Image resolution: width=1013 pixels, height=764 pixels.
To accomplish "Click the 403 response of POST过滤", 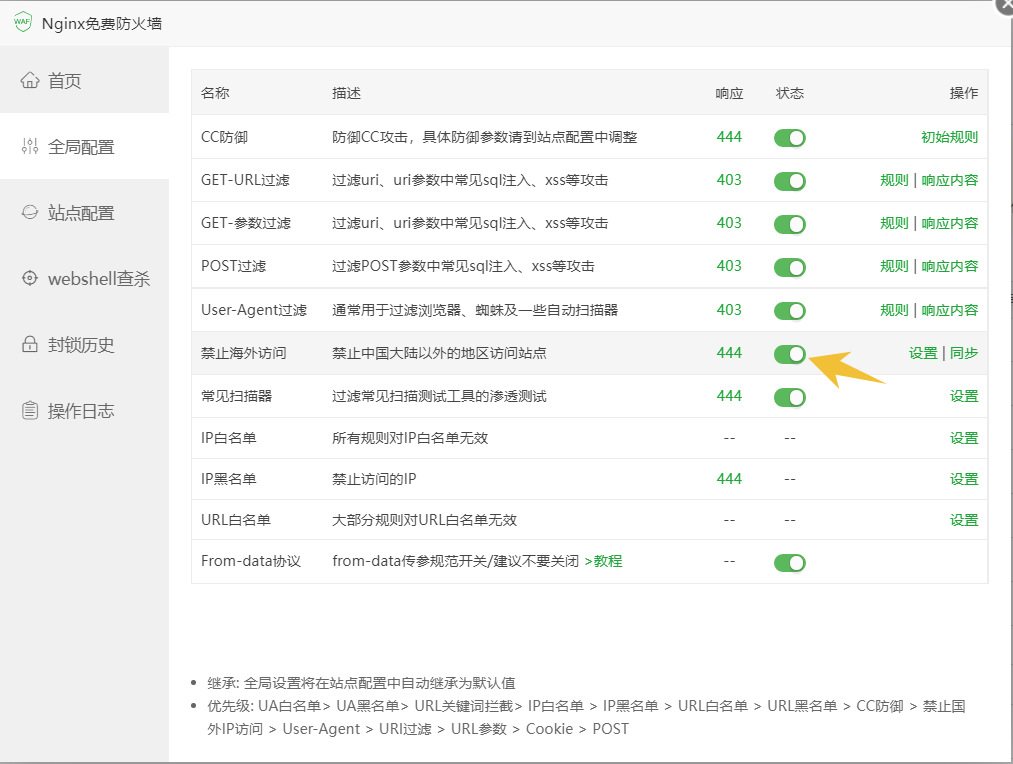I will coord(729,266).
